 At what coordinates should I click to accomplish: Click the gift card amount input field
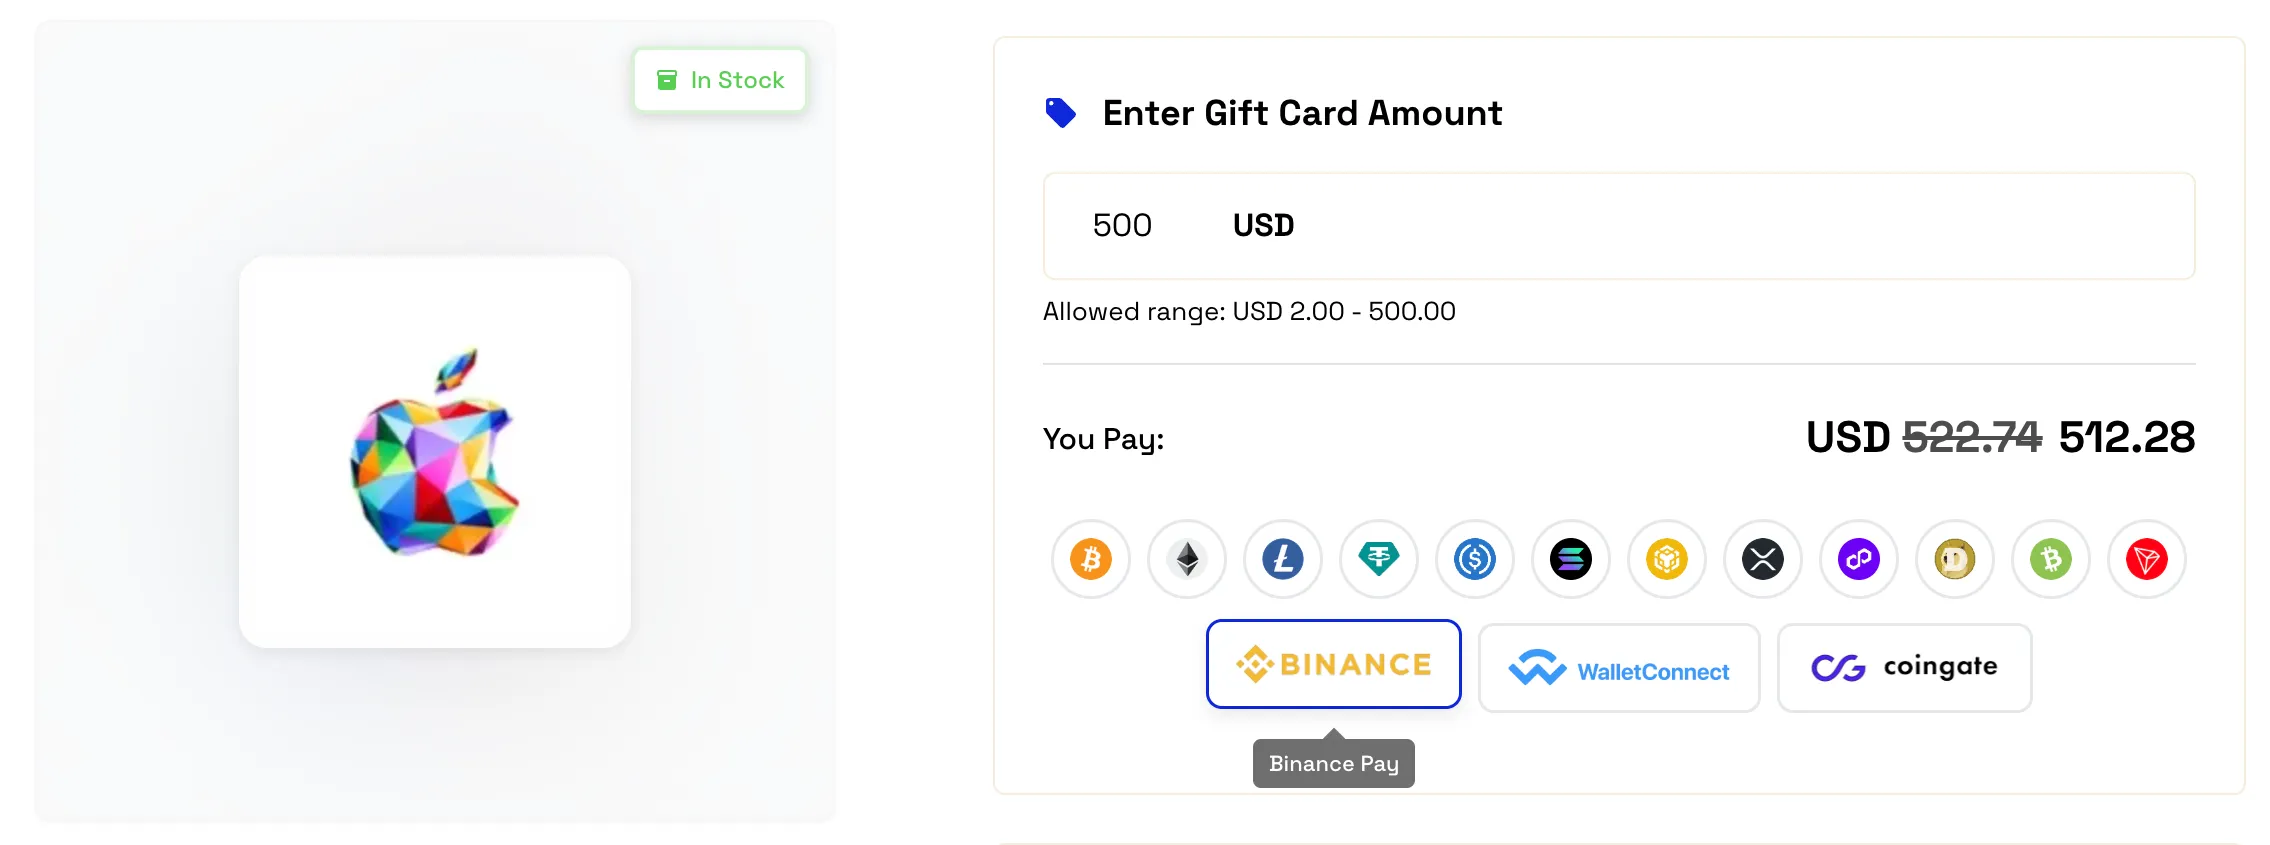click(x=1122, y=225)
